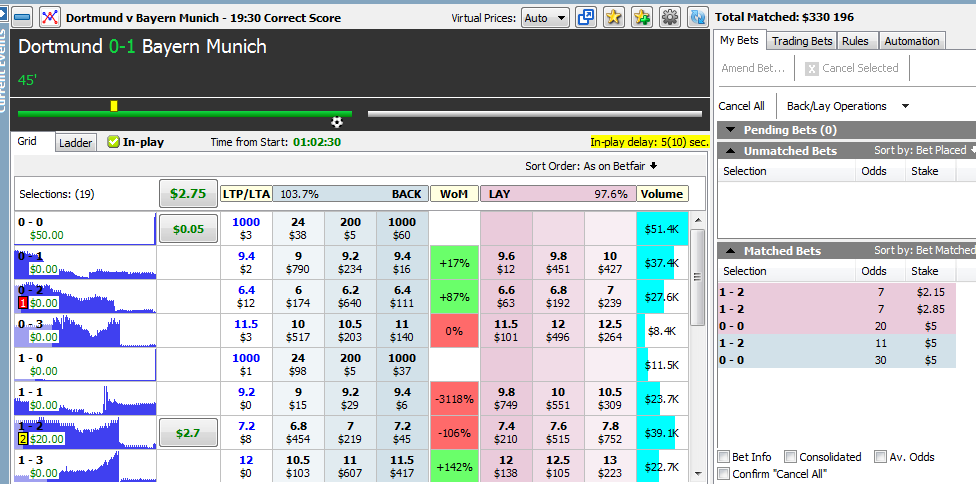Image resolution: width=976 pixels, height=484 pixels.
Task: Click the +87% WoM cell for 0 - 2
Action: click(x=454, y=297)
